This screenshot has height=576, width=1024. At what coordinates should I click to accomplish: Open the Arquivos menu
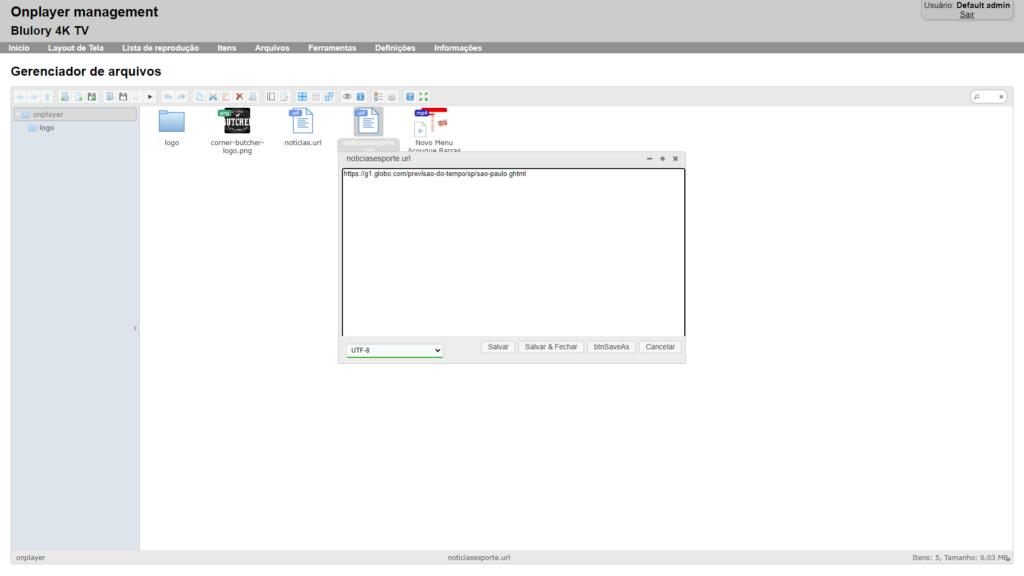[x=272, y=48]
